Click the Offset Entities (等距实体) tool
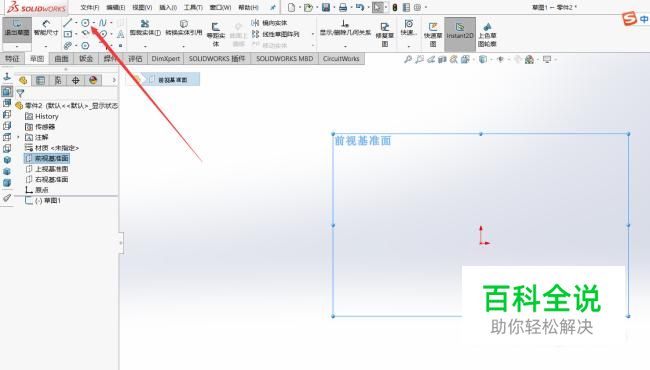 click(216, 35)
